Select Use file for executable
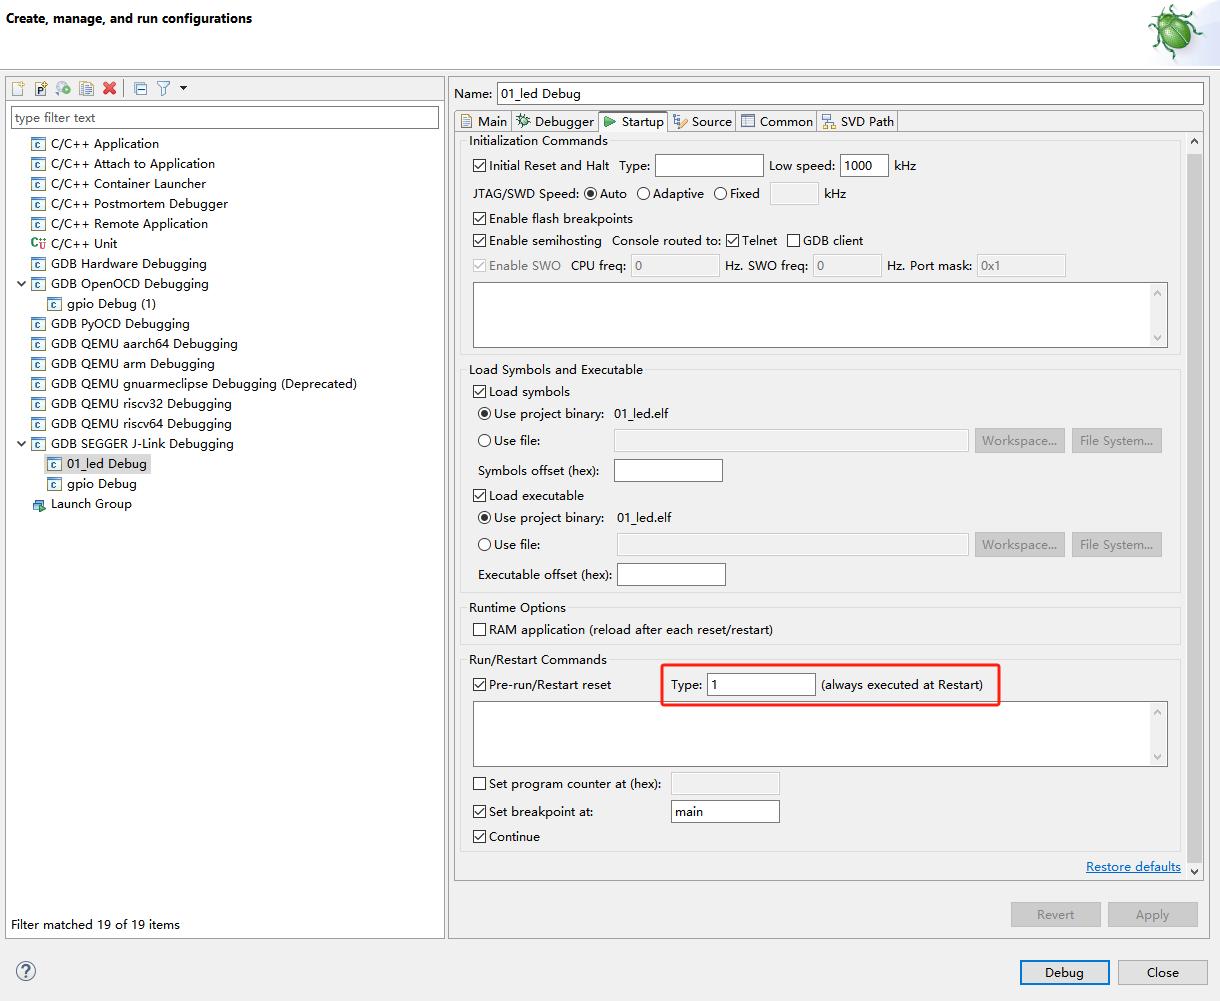 coord(485,545)
